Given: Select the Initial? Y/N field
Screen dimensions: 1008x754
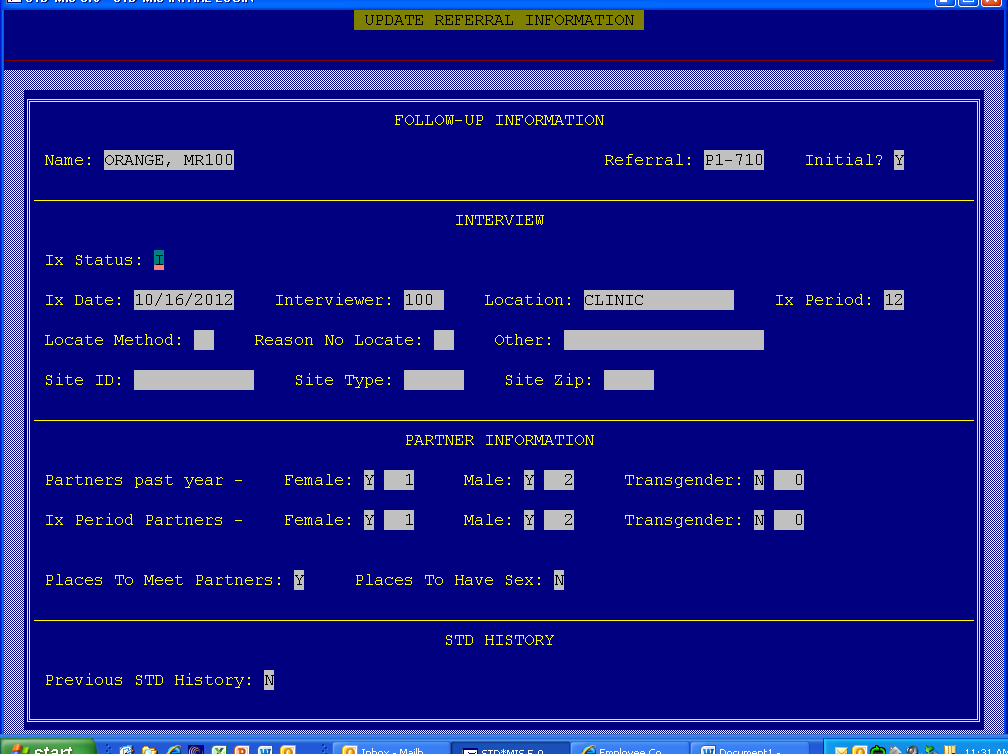Looking at the screenshot, I should pos(899,160).
